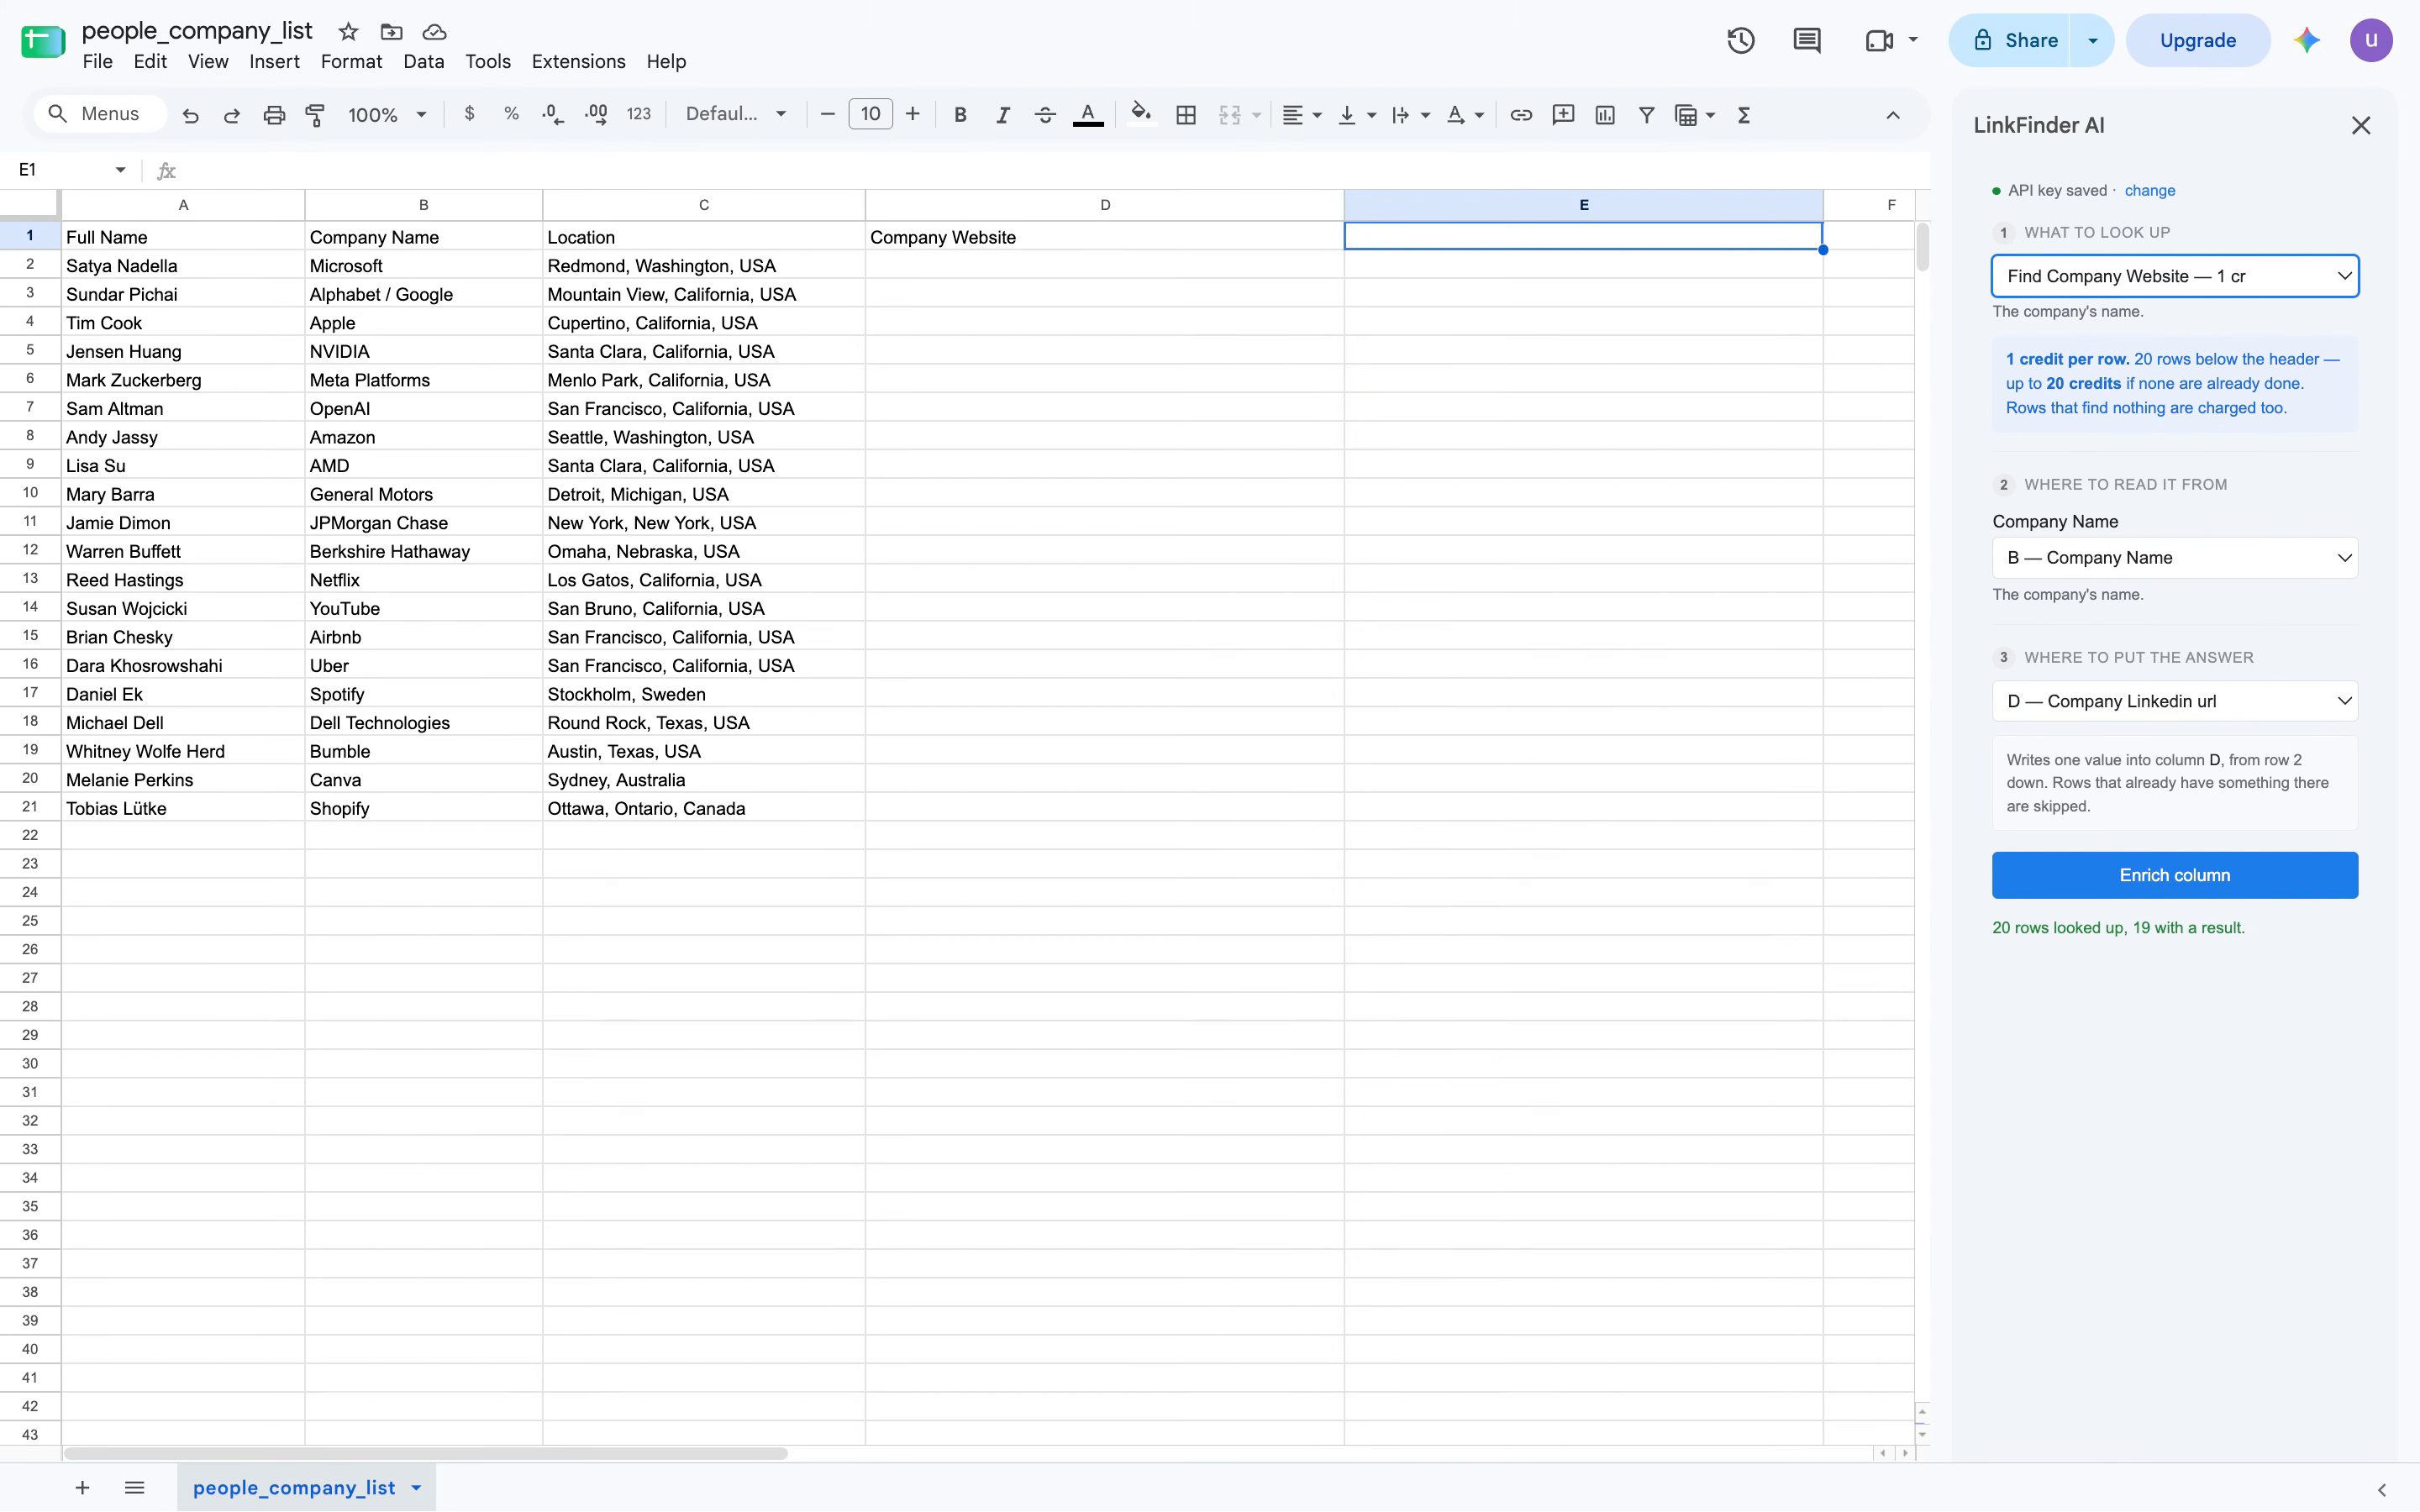Open the File menu
This screenshot has width=2420, height=1512.
coord(97,62)
